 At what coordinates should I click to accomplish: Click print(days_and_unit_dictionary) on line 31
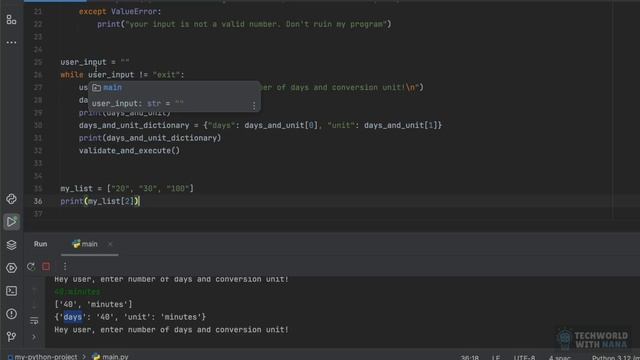click(x=150, y=138)
